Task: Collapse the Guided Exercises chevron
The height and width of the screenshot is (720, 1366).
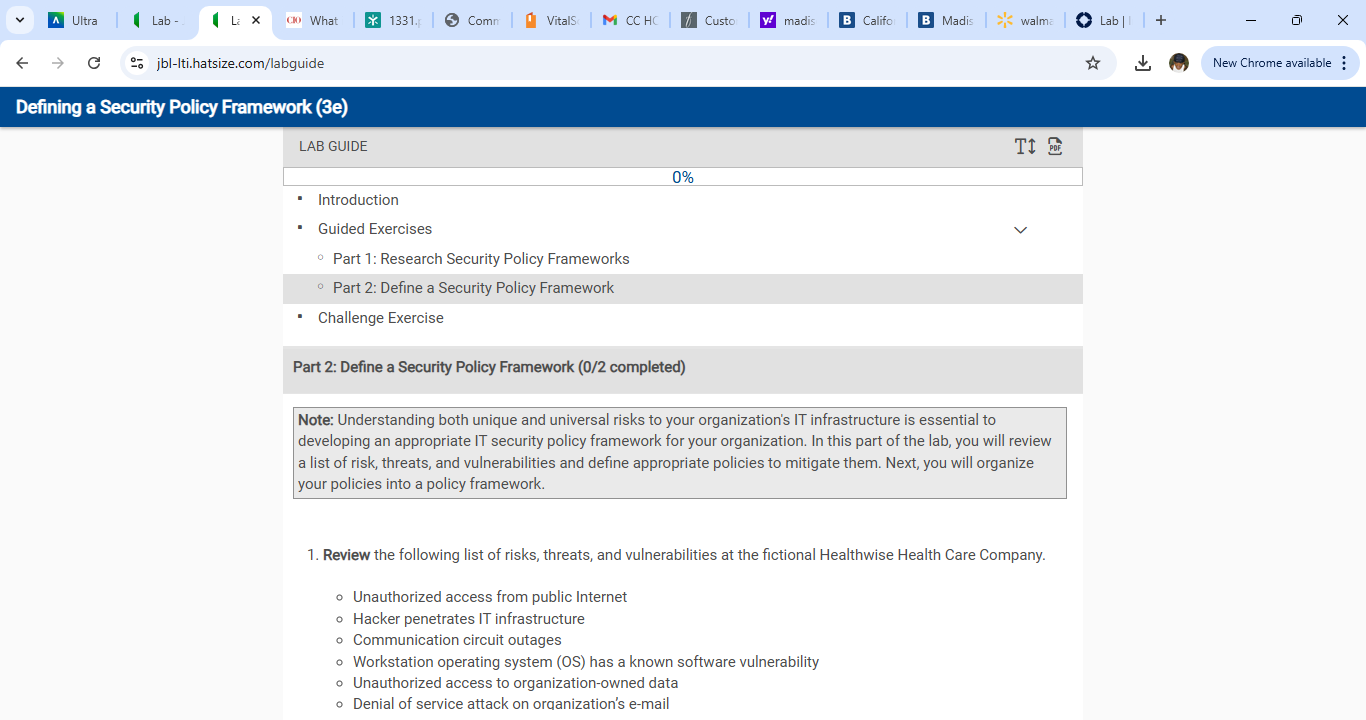Action: click(1020, 230)
